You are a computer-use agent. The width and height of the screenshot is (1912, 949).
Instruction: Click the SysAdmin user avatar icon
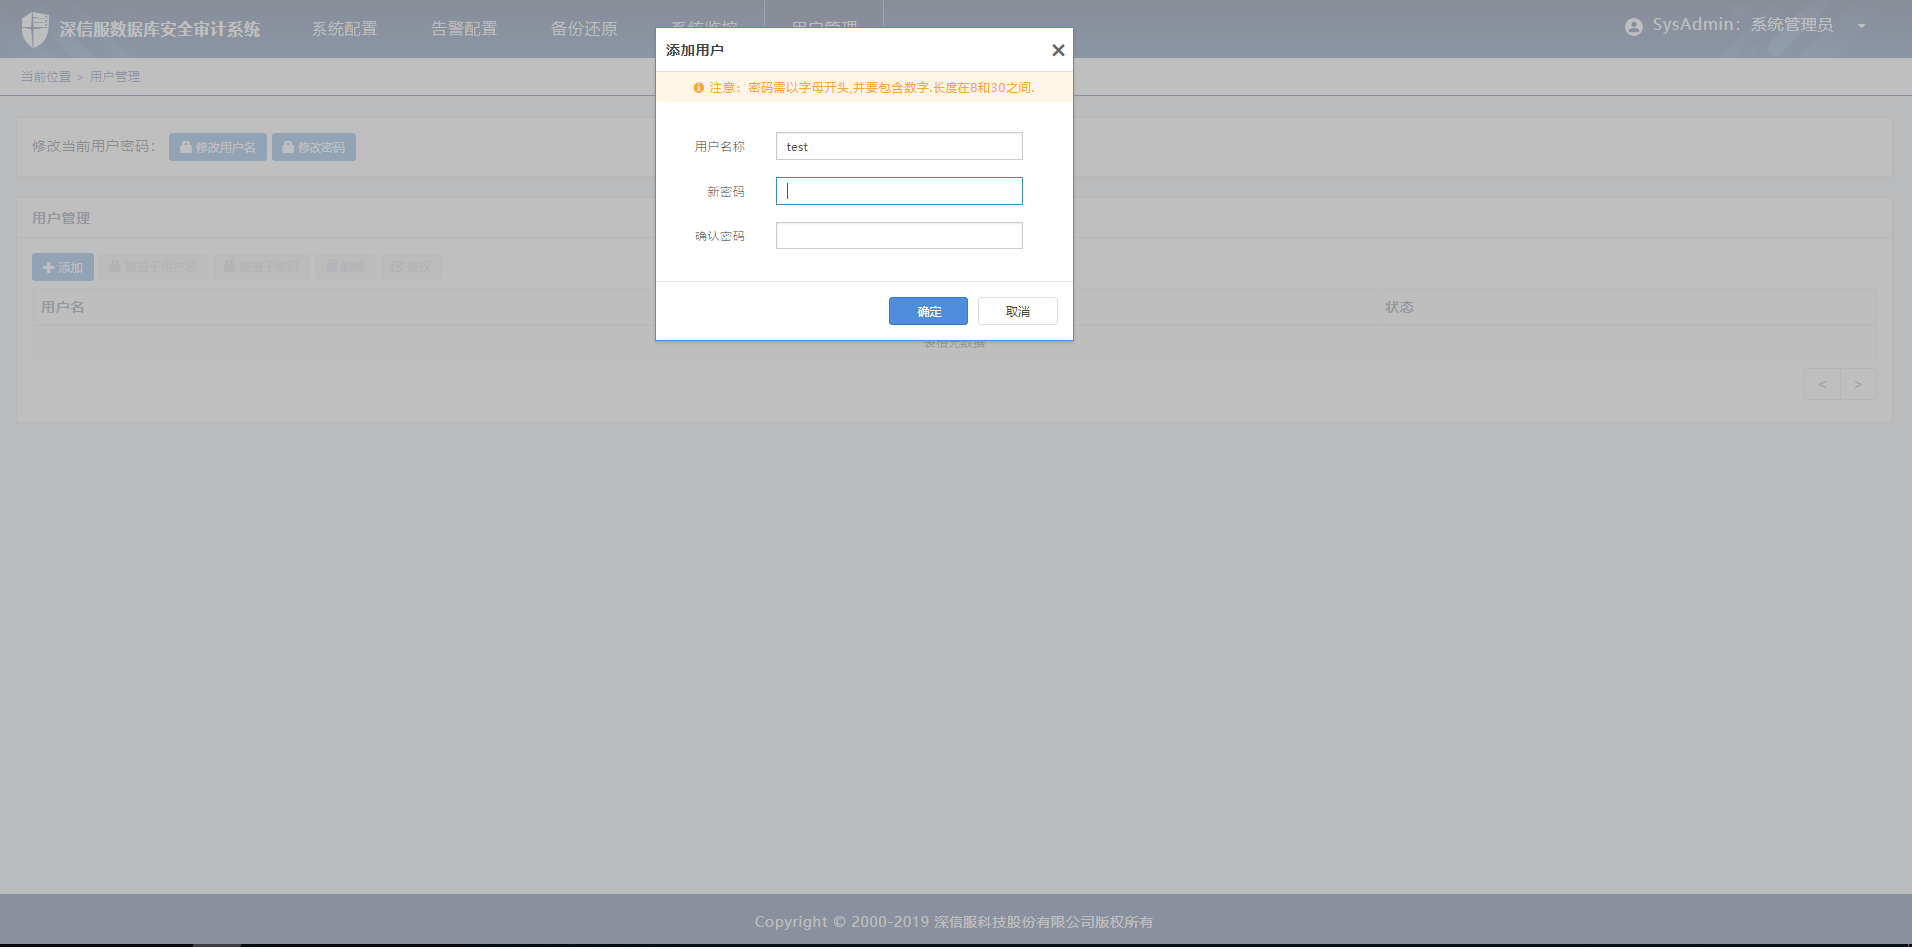1634,27
